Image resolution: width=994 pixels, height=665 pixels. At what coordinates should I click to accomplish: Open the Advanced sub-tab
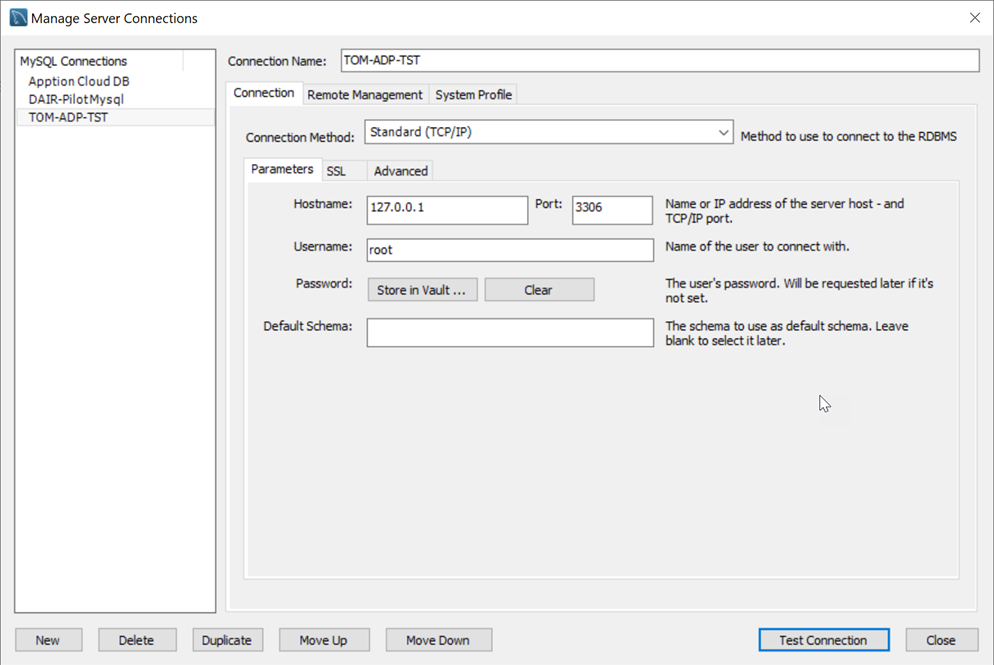point(400,171)
